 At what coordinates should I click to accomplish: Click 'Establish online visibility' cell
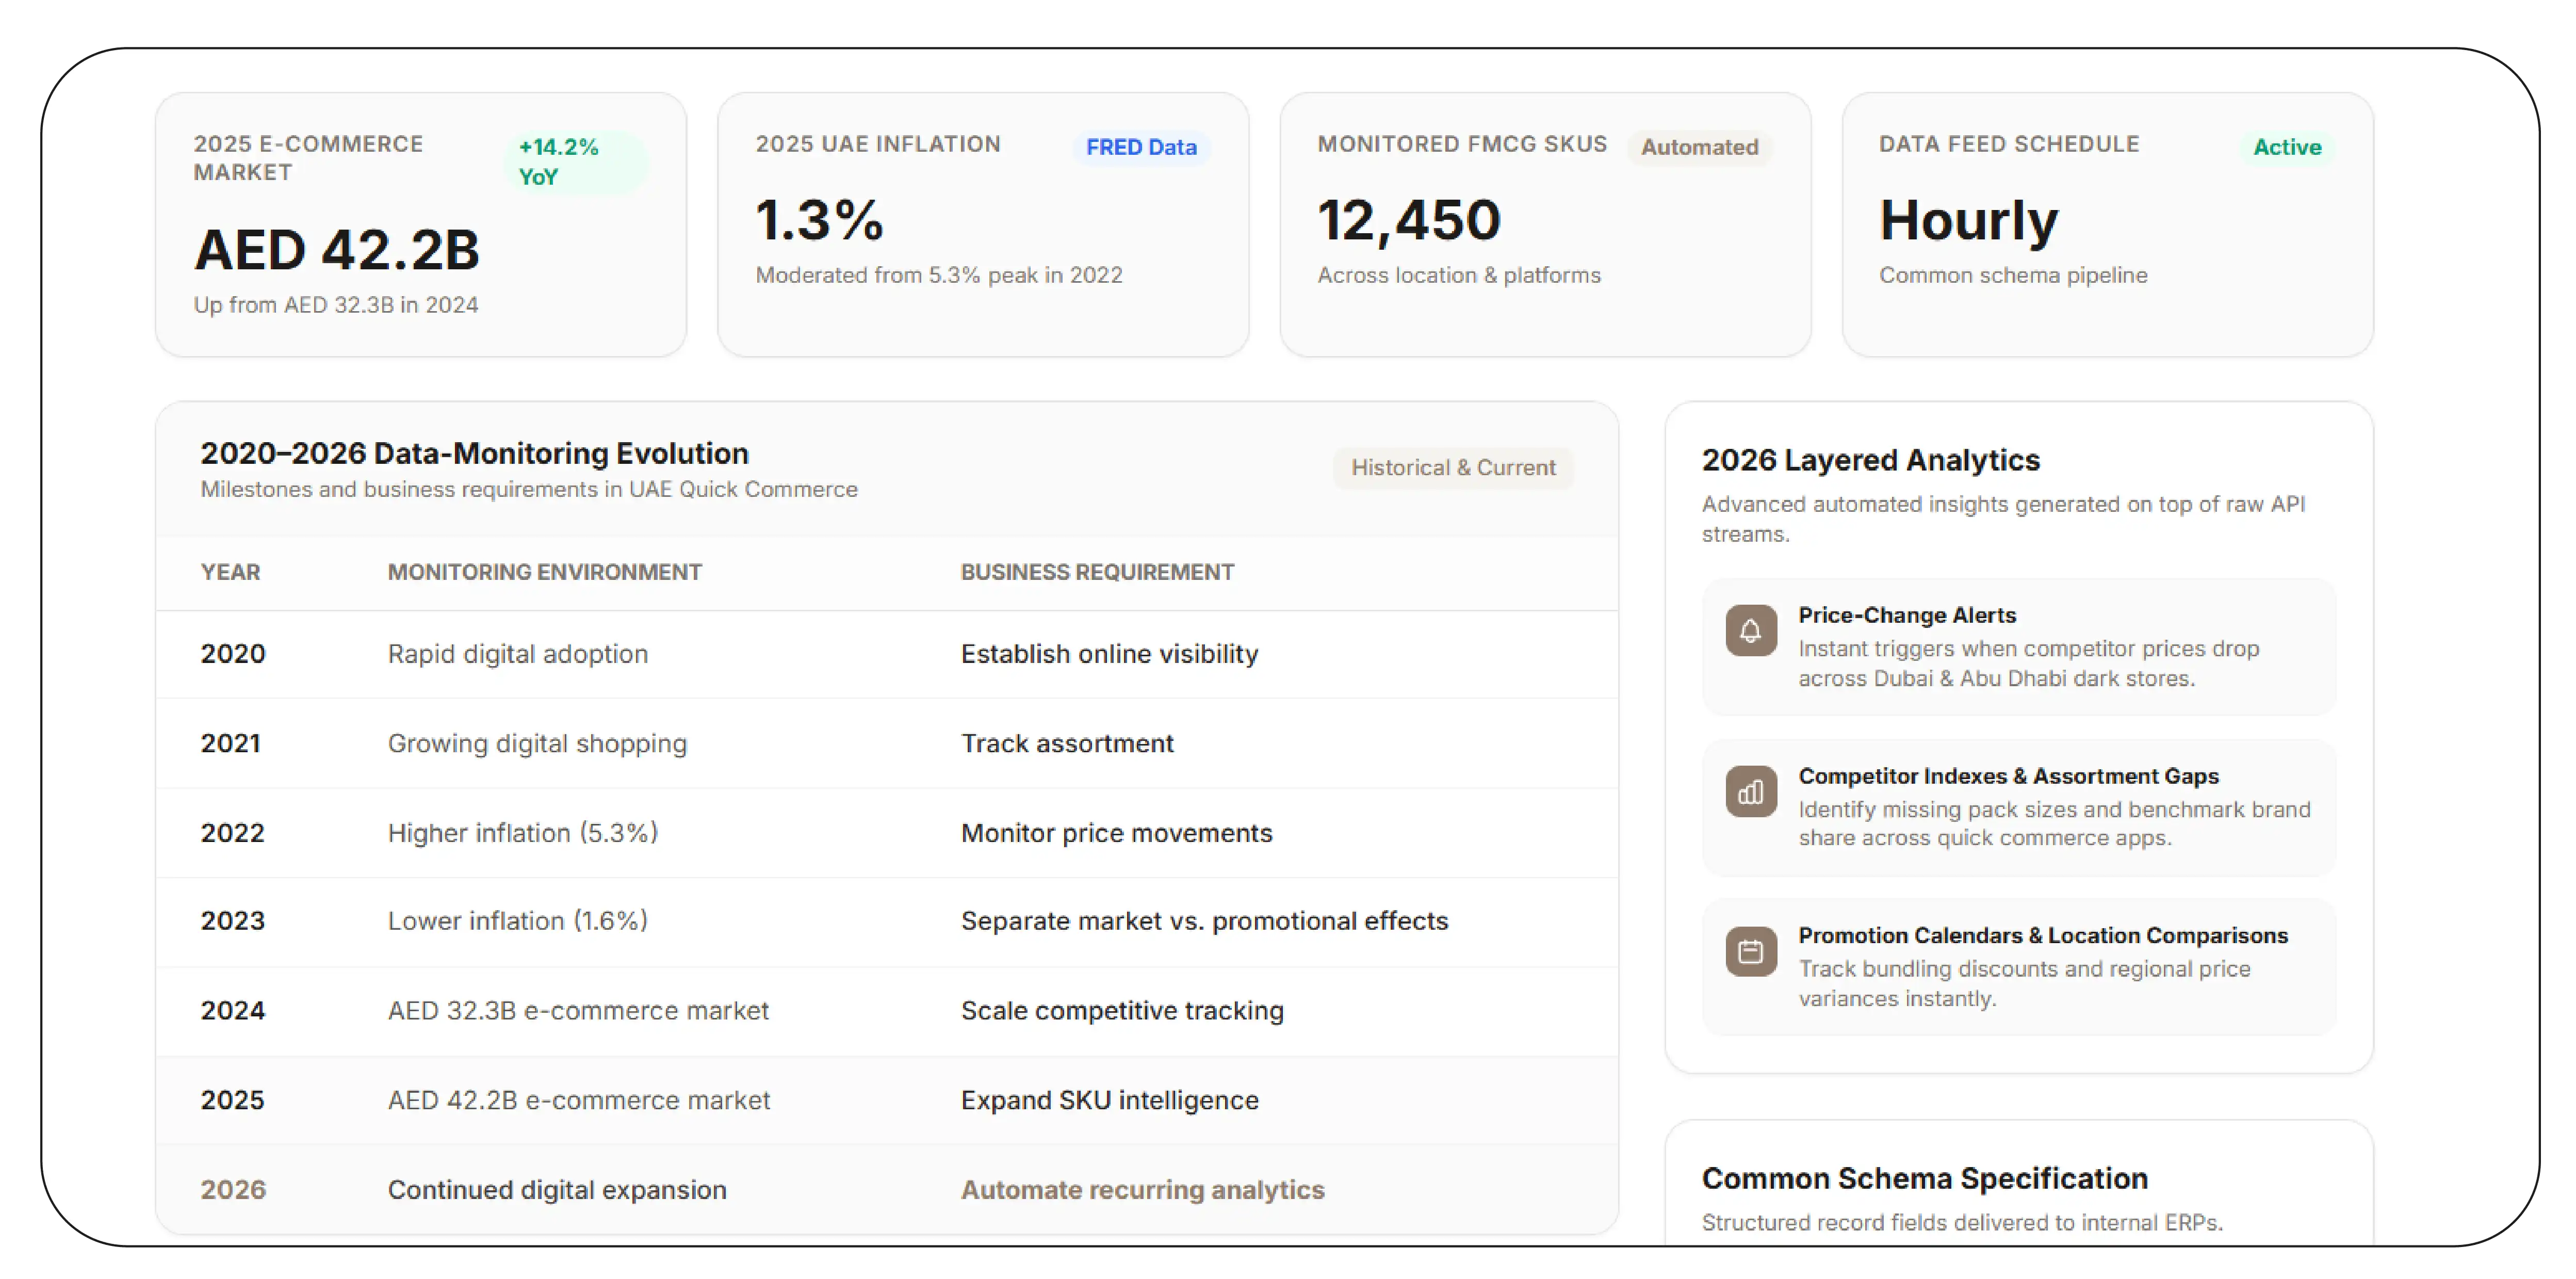click(1110, 654)
